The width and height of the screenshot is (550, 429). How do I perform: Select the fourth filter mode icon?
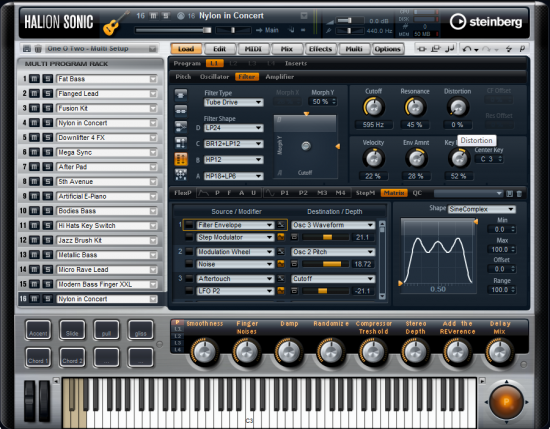click(181, 142)
